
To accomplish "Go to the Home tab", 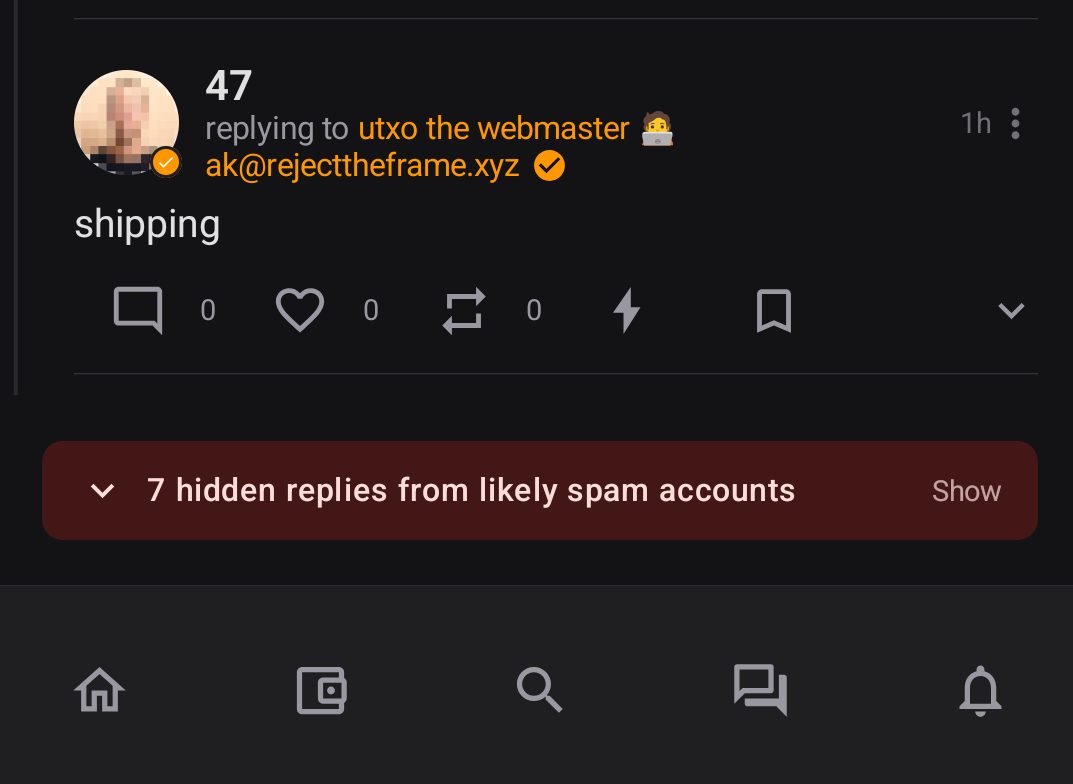I will (x=99, y=690).
